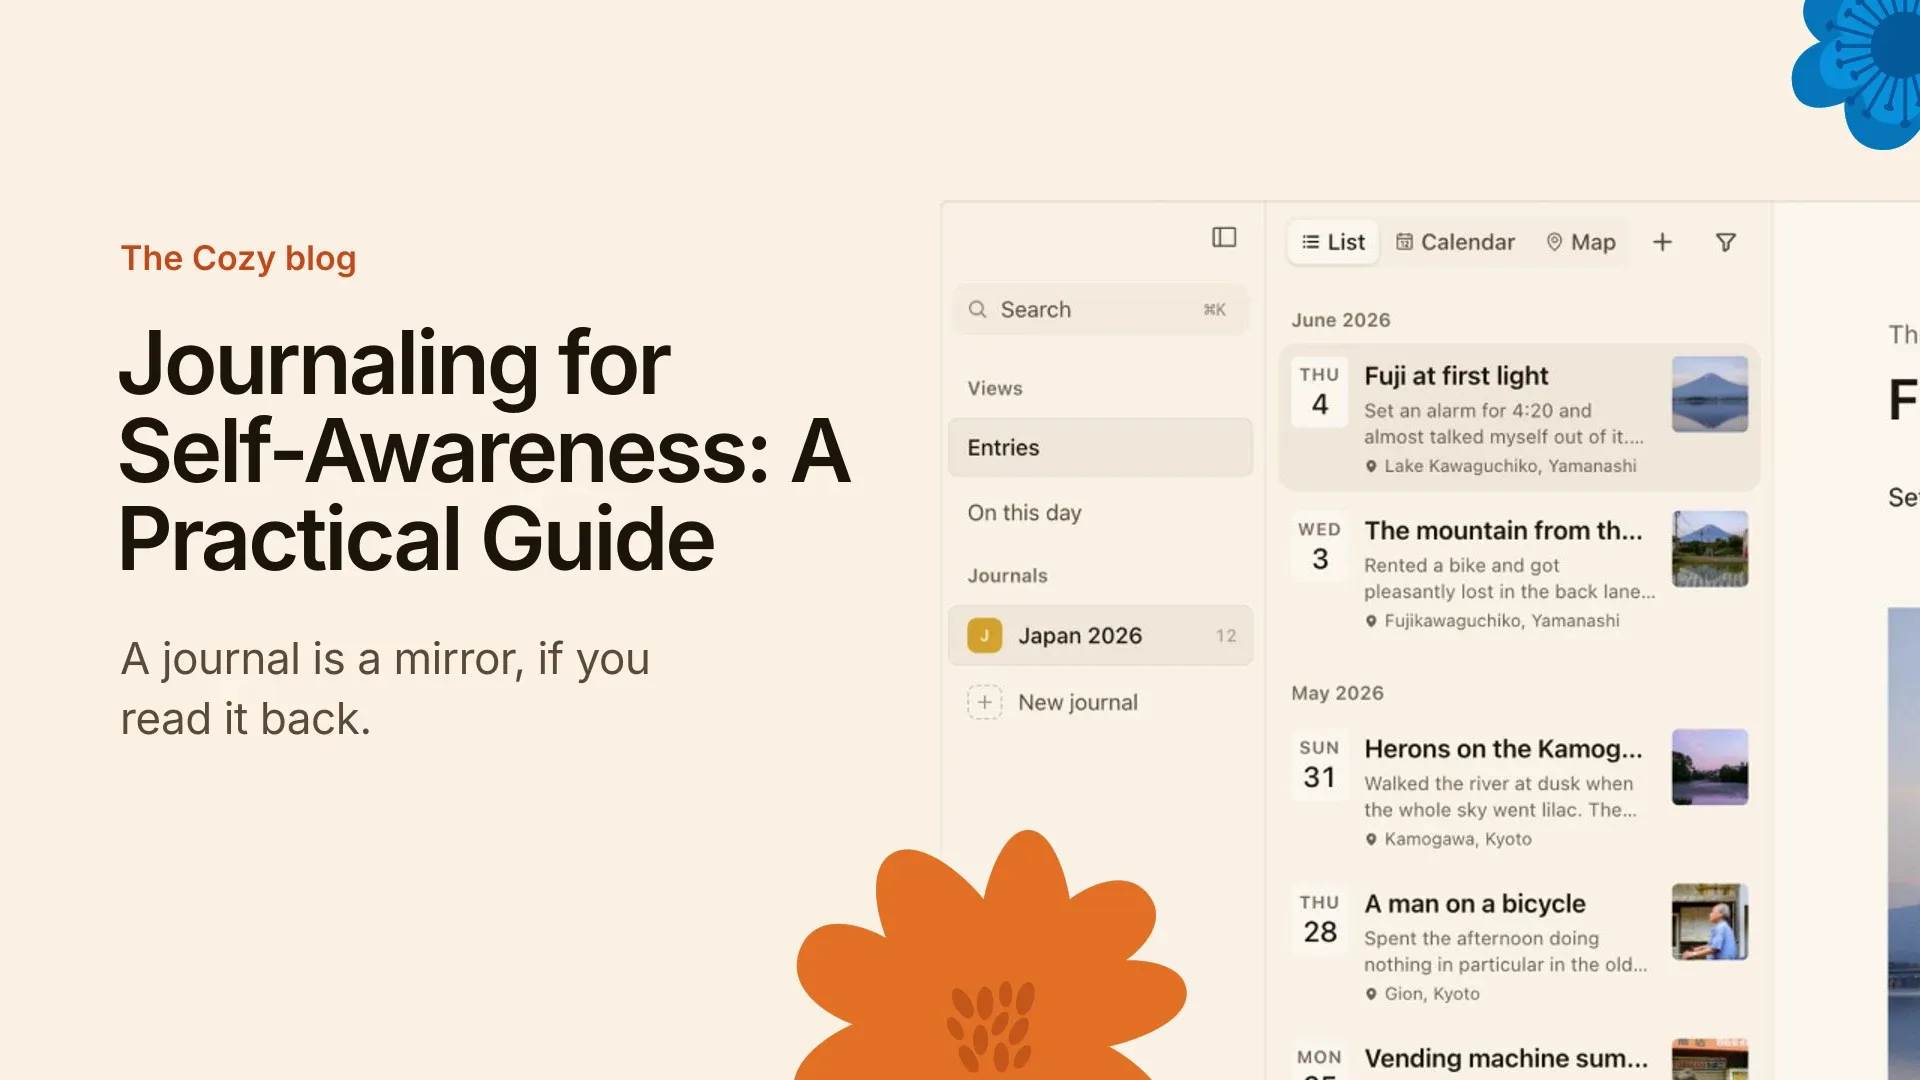Click the THU 4 date badge
The height and width of the screenshot is (1080, 1920).
(1320, 392)
